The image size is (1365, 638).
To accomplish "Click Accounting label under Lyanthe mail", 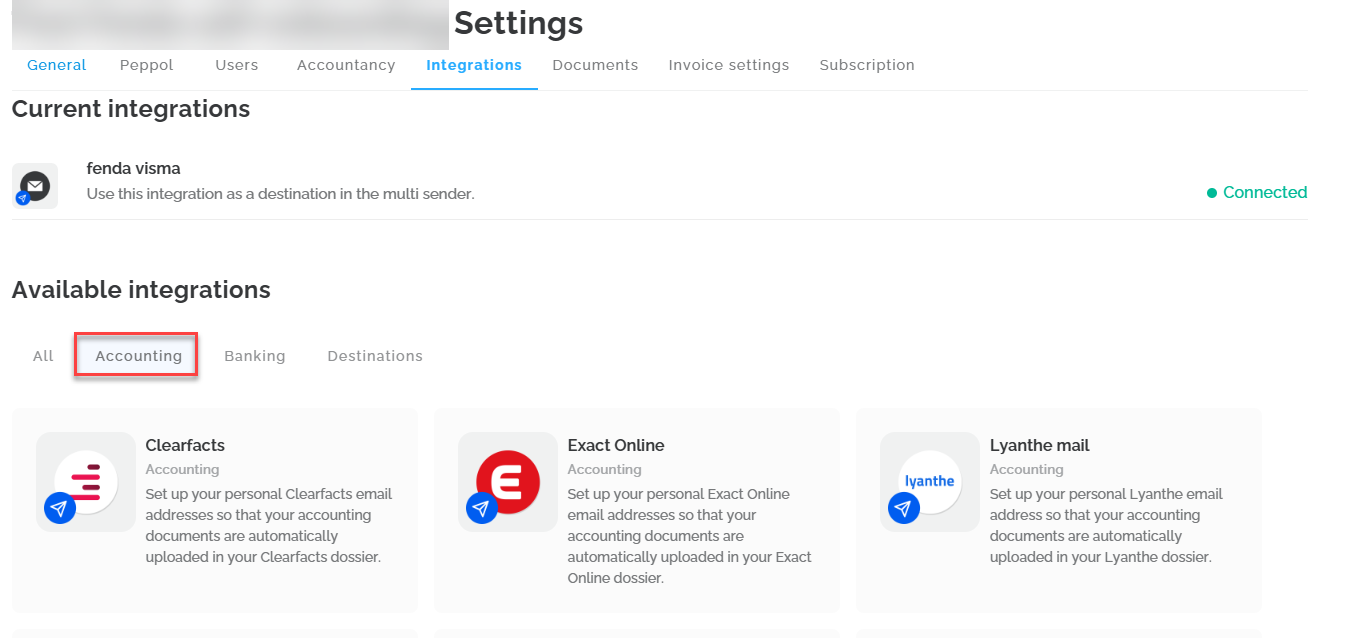I will coord(1026,469).
